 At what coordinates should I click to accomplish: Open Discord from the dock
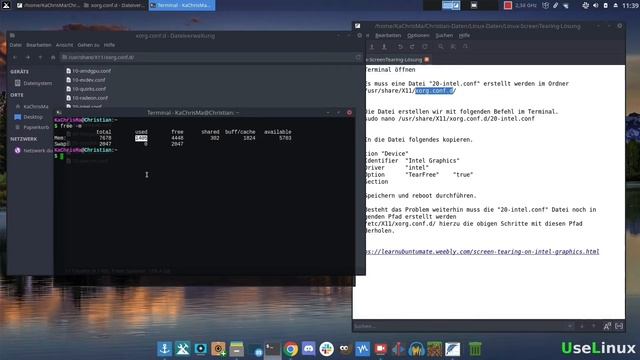click(309, 349)
